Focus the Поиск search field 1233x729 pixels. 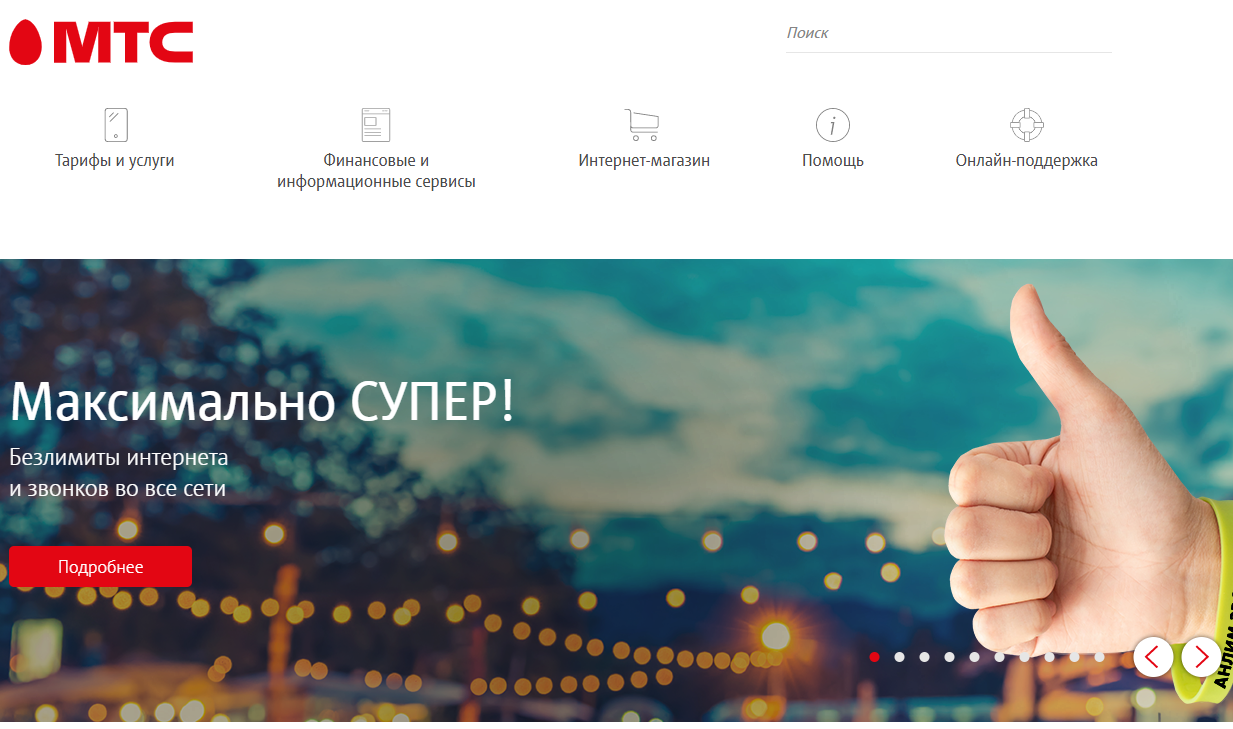coord(949,33)
